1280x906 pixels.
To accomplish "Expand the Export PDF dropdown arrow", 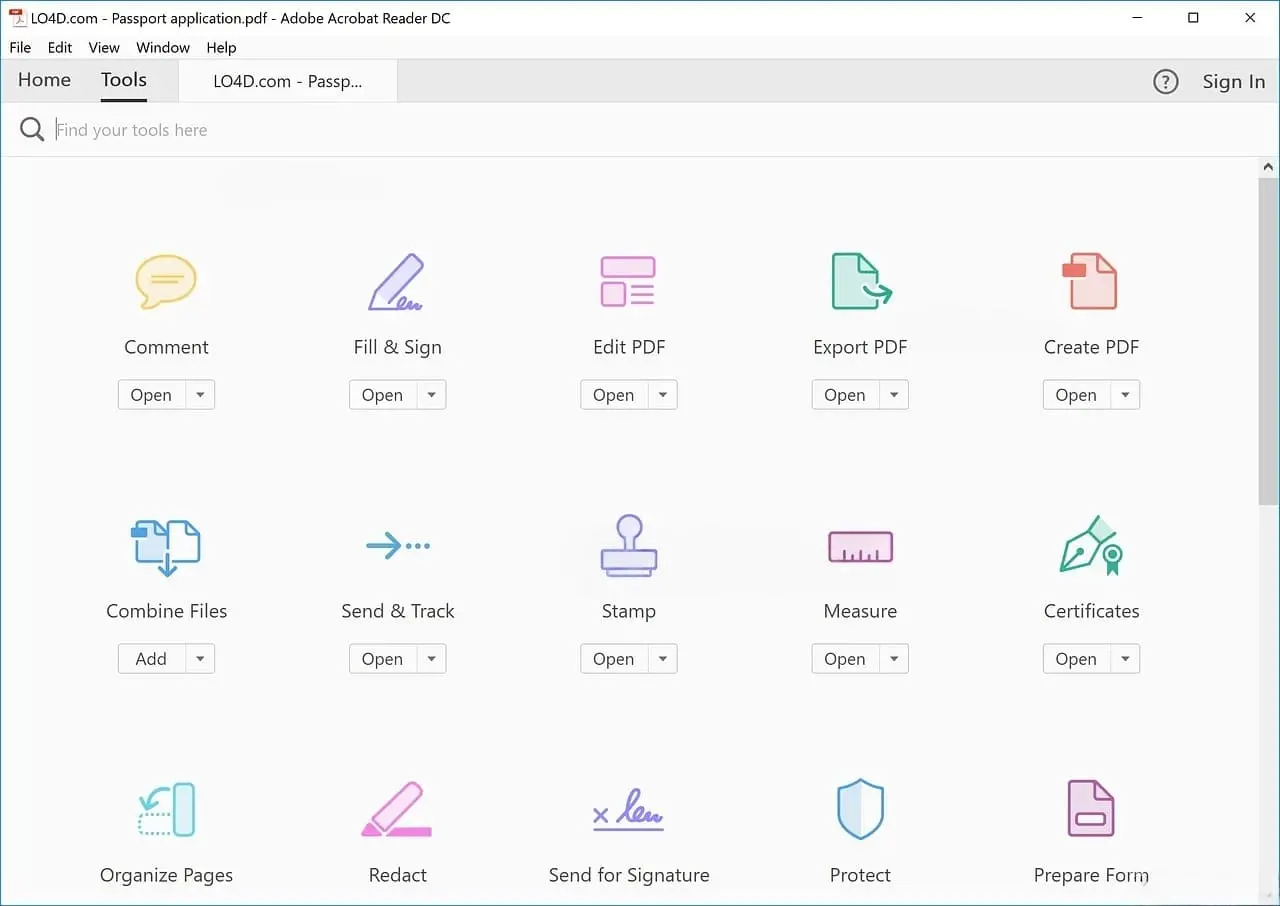I will (x=894, y=395).
